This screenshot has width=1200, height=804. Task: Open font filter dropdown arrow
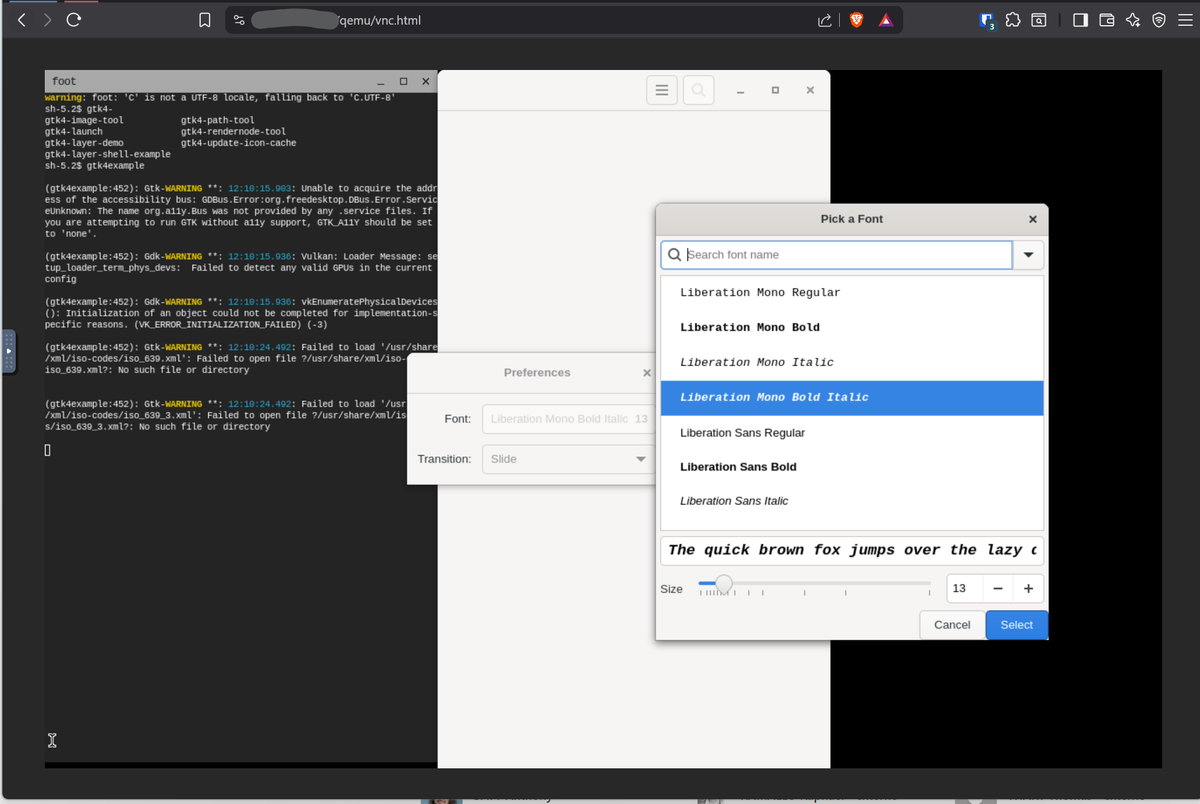[1028, 255]
